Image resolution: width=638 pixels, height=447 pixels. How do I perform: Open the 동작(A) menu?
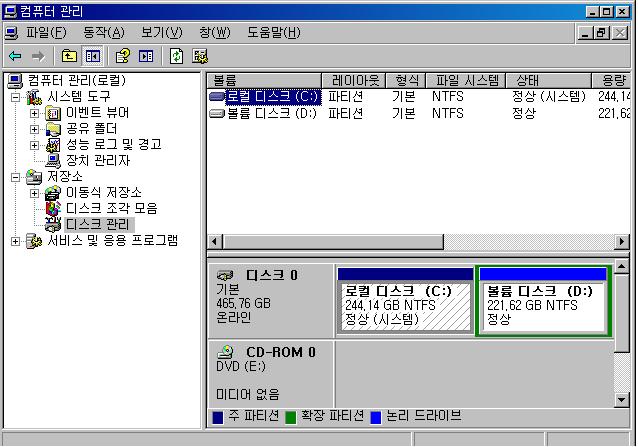pos(103,33)
